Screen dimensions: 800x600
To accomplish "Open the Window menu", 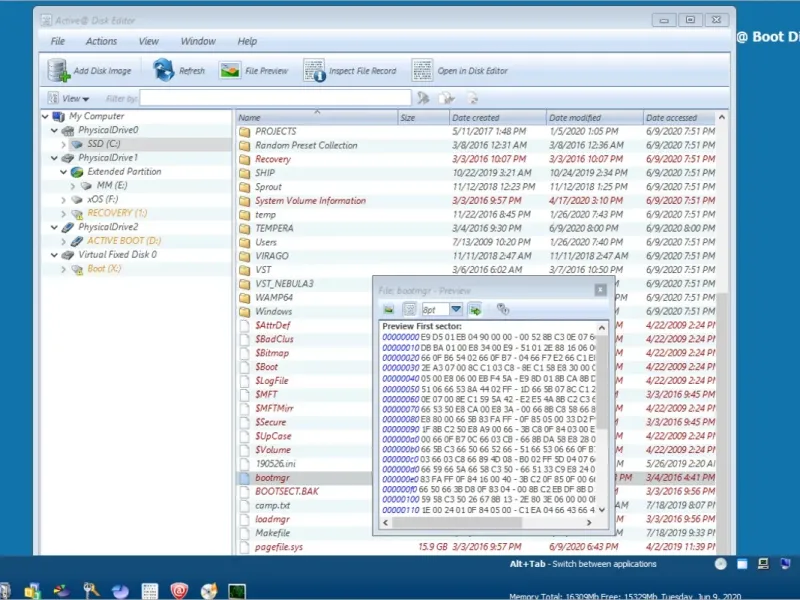I will point(198,41).
